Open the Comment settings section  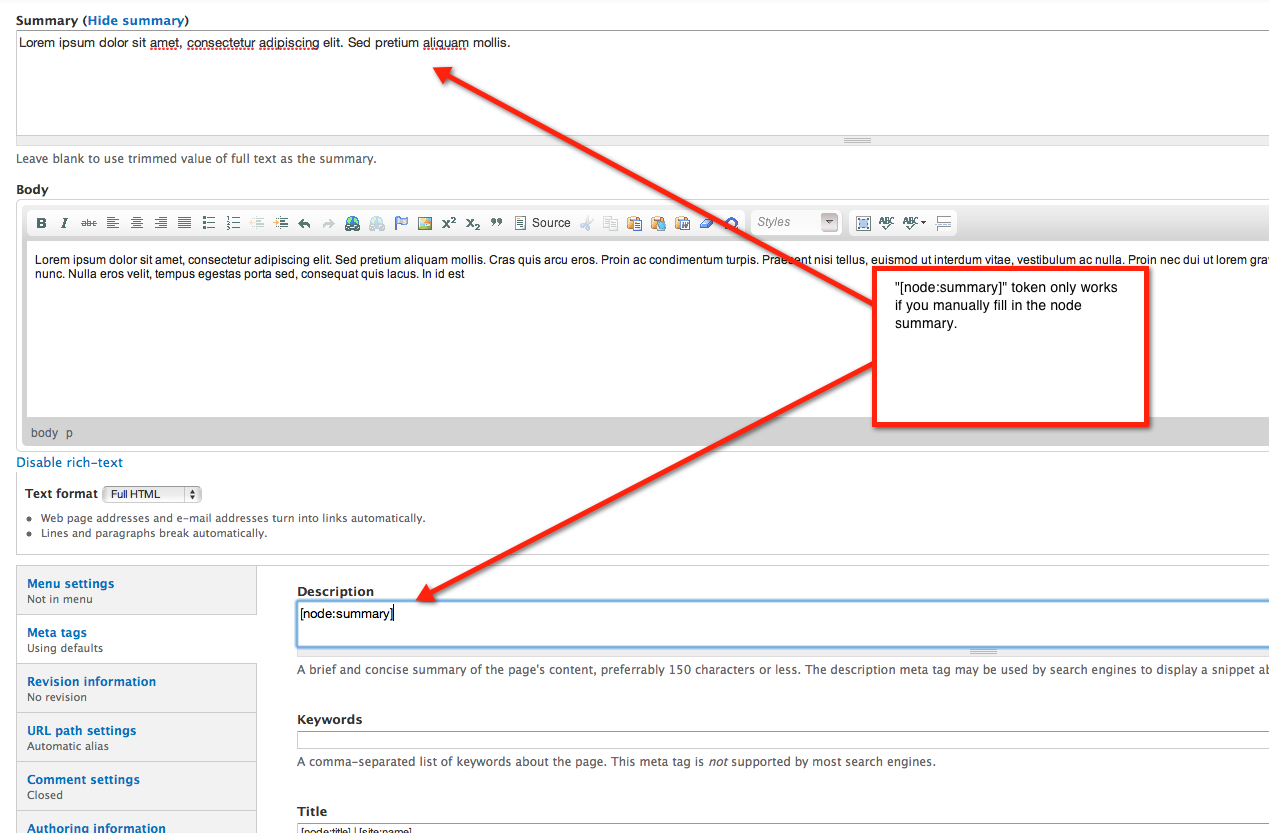[x=83, y=779]
